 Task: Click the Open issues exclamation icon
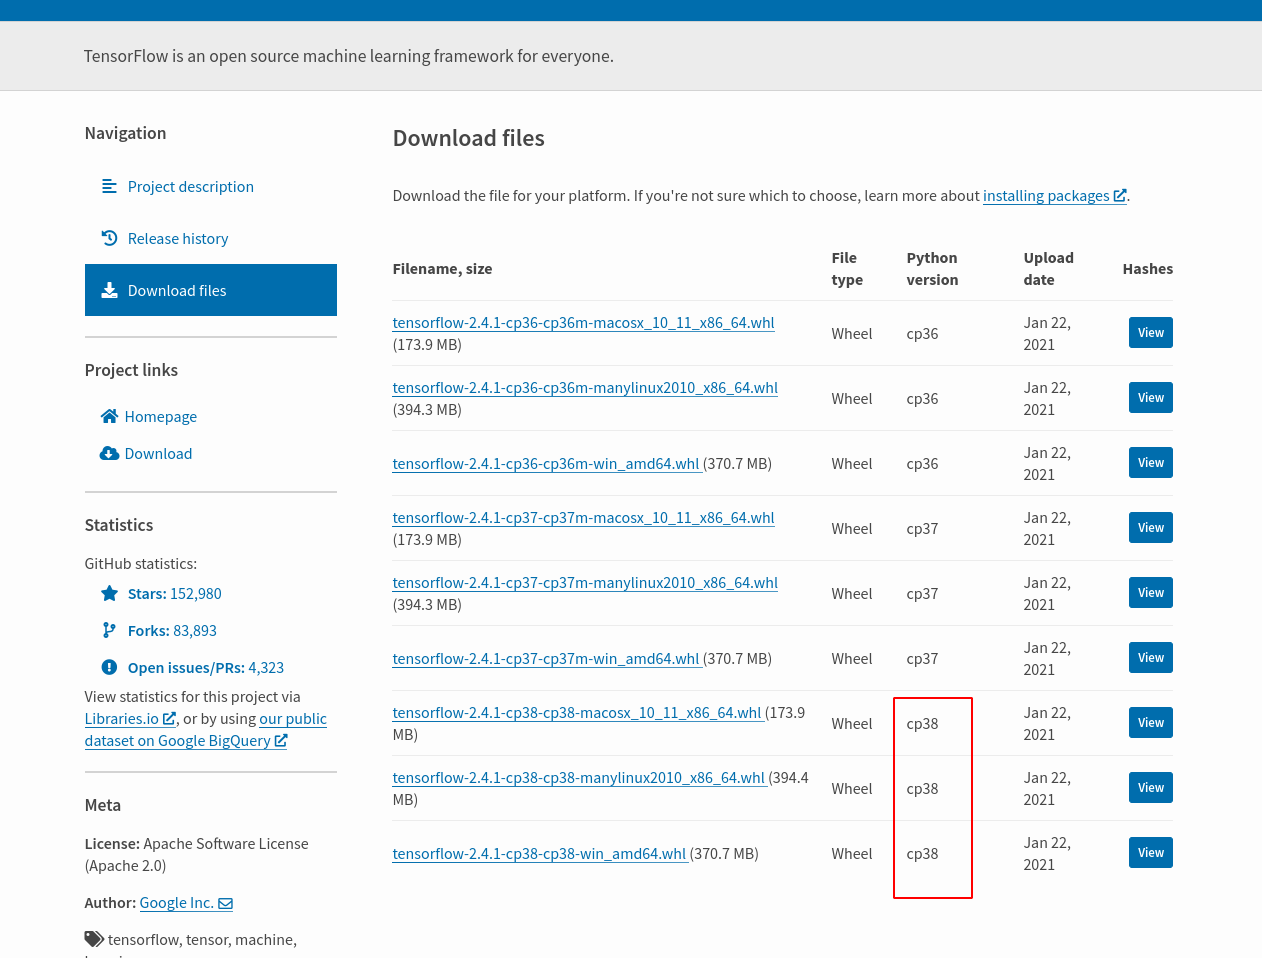109,667
